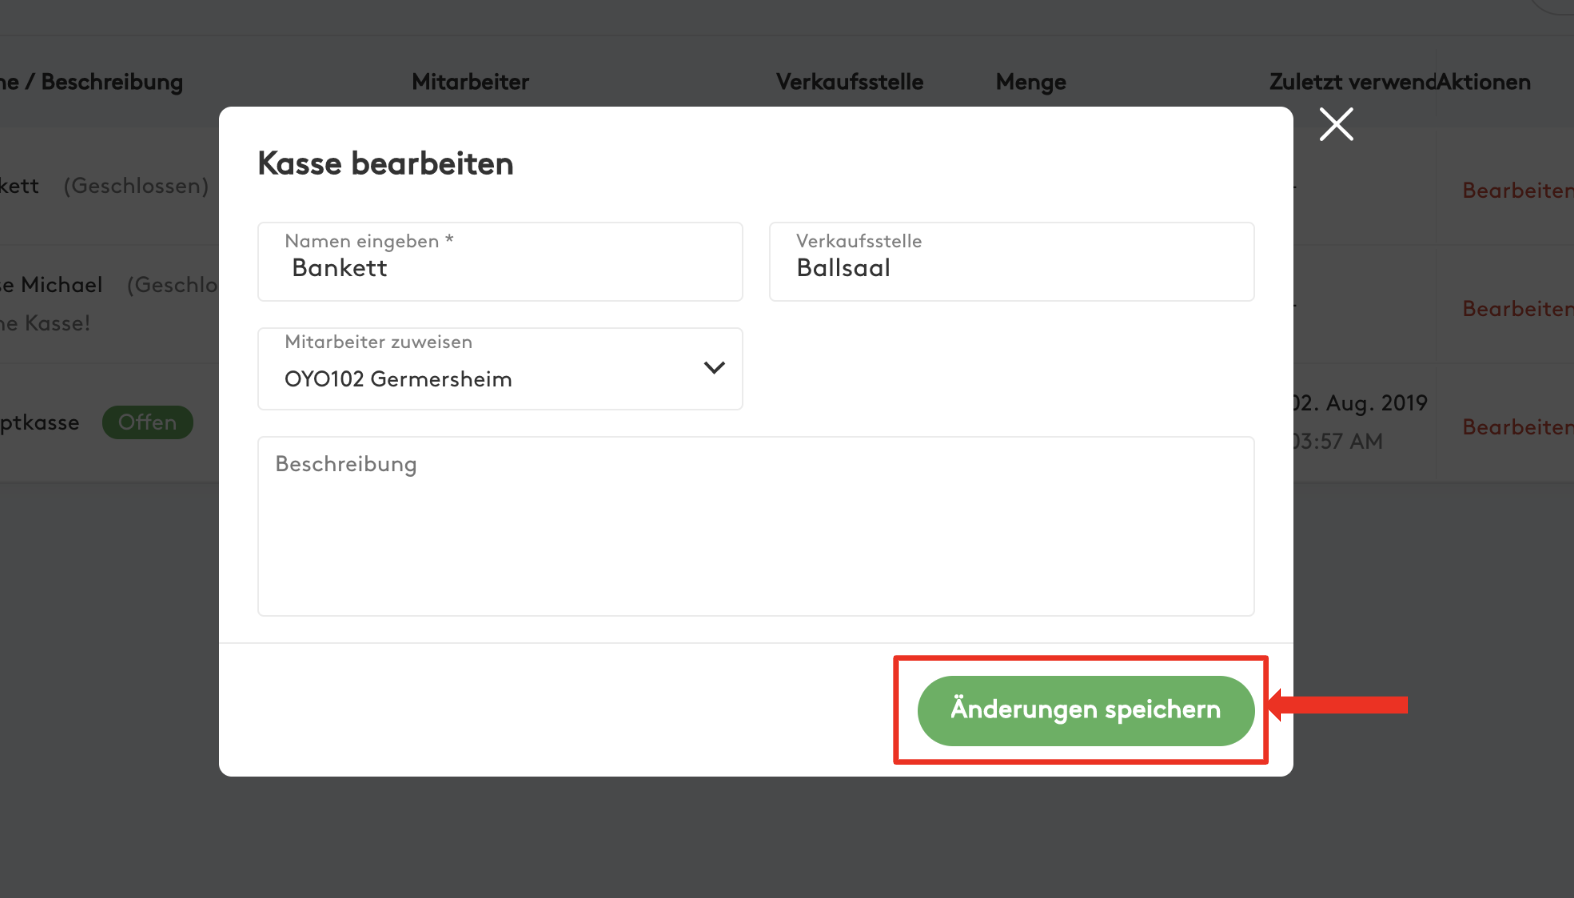The image size is (1574, 898).
Task: Click the 2. Aug. 2019 date cell
Action: coord(1360,403)
